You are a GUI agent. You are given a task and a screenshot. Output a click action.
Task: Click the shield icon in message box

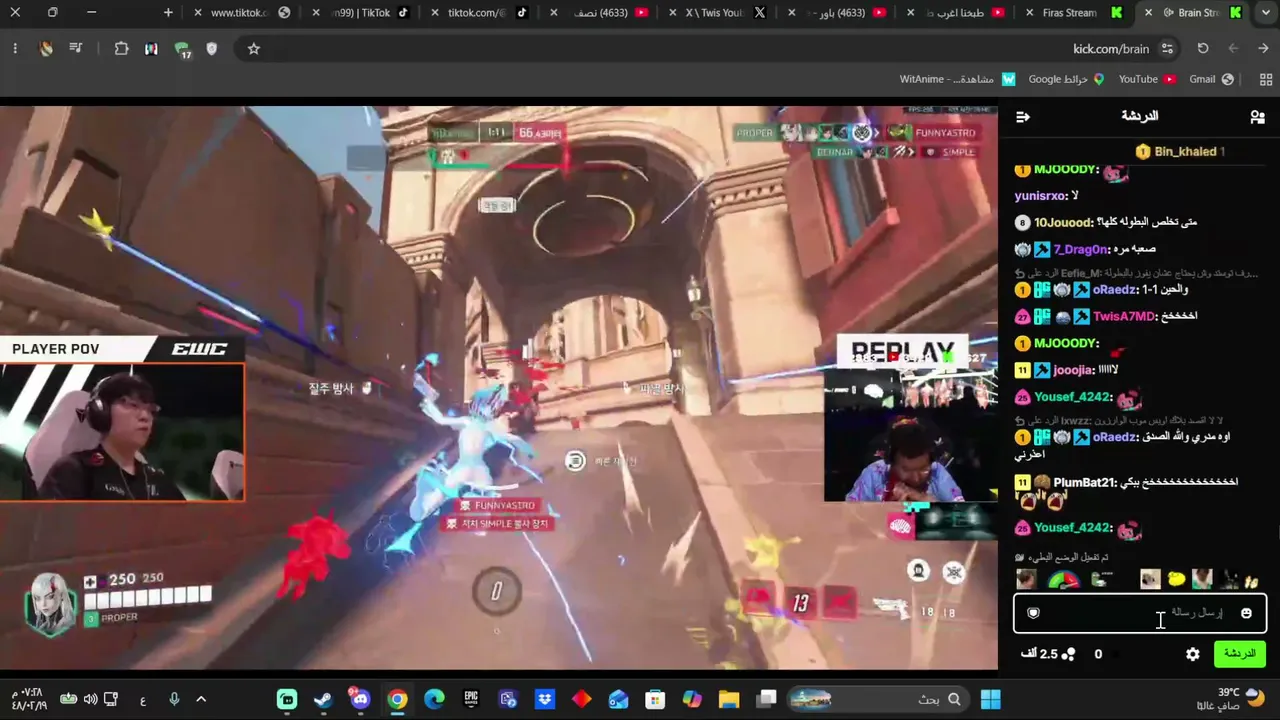point(1033,613)
